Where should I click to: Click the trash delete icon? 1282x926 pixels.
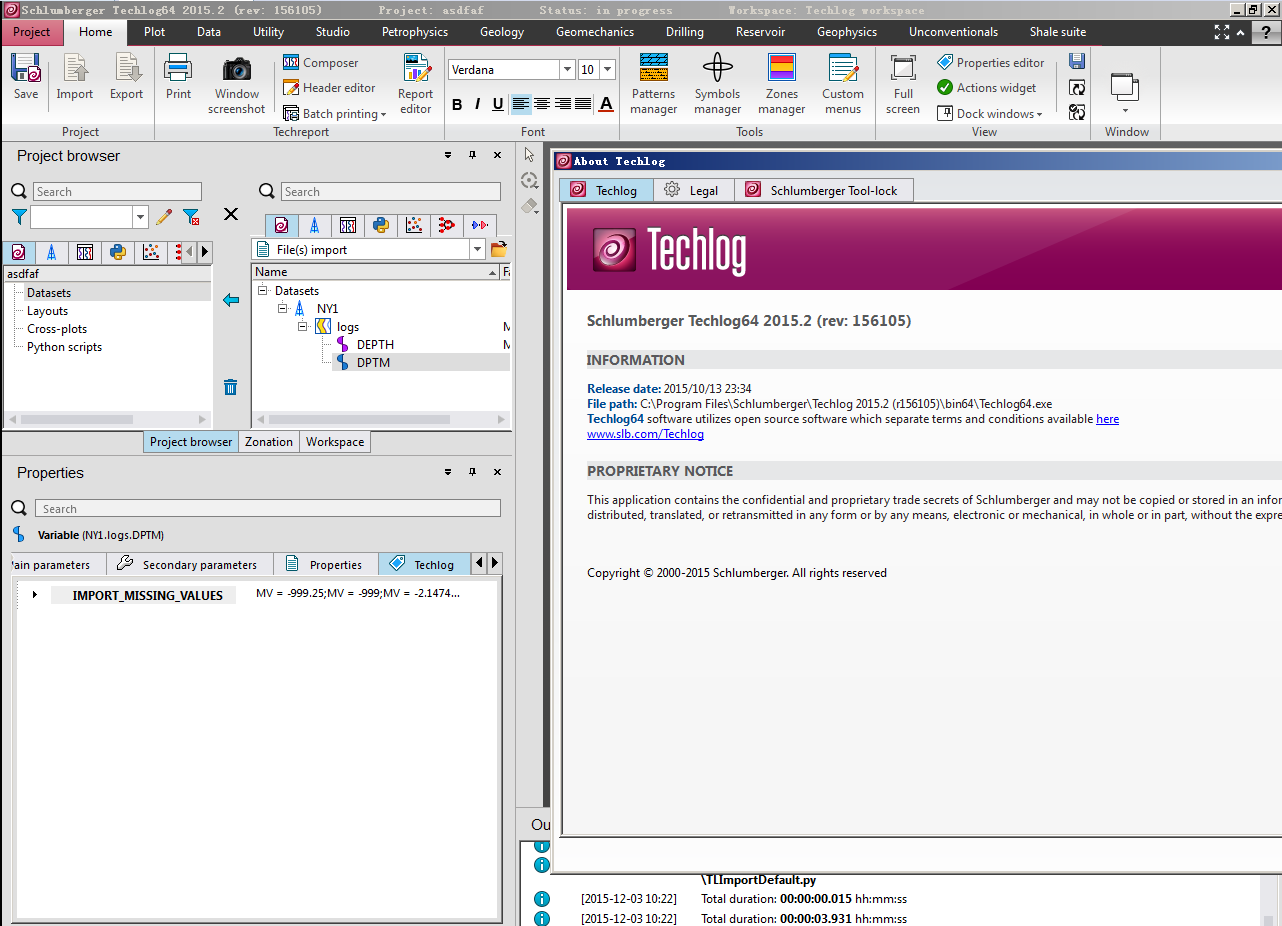(x=230, y=387)
